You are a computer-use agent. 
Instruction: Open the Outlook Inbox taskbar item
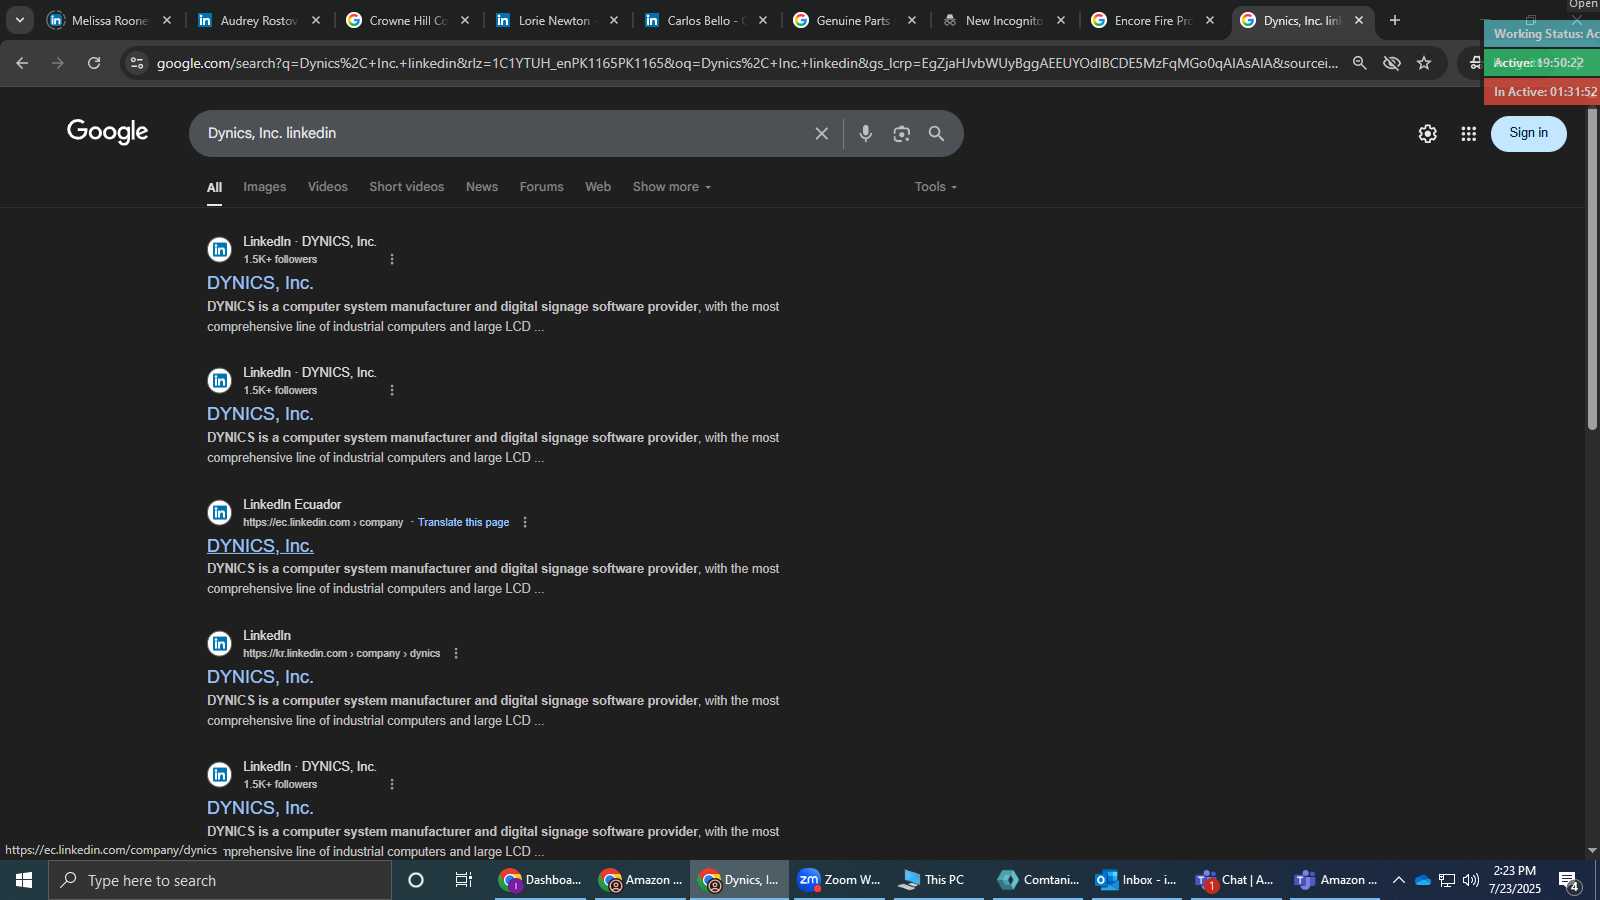[1137, 880]
